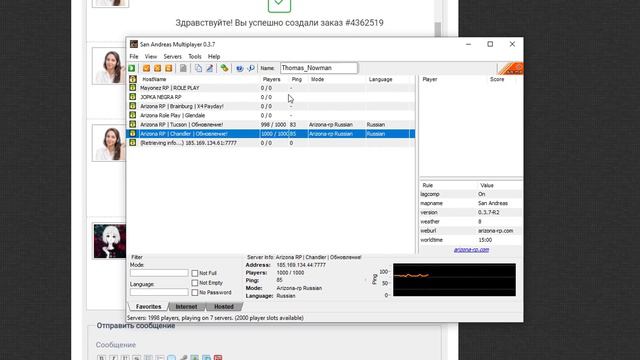Sort servers by Ping column header
This screenshot has width=640, height=360.
click(x=298, y=79)
